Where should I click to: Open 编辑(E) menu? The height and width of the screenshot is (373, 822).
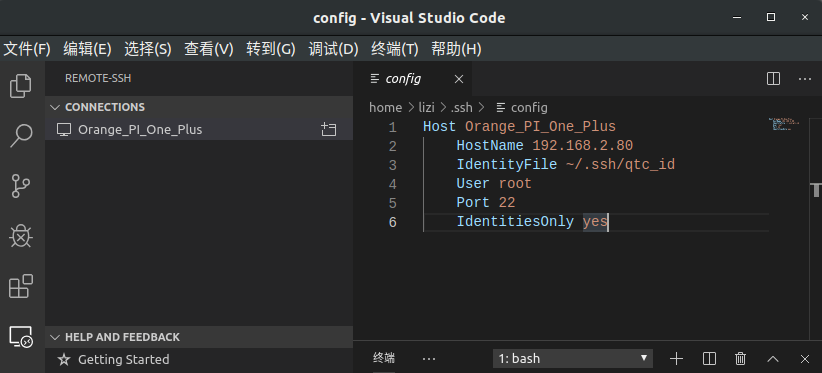coord(88,49)
